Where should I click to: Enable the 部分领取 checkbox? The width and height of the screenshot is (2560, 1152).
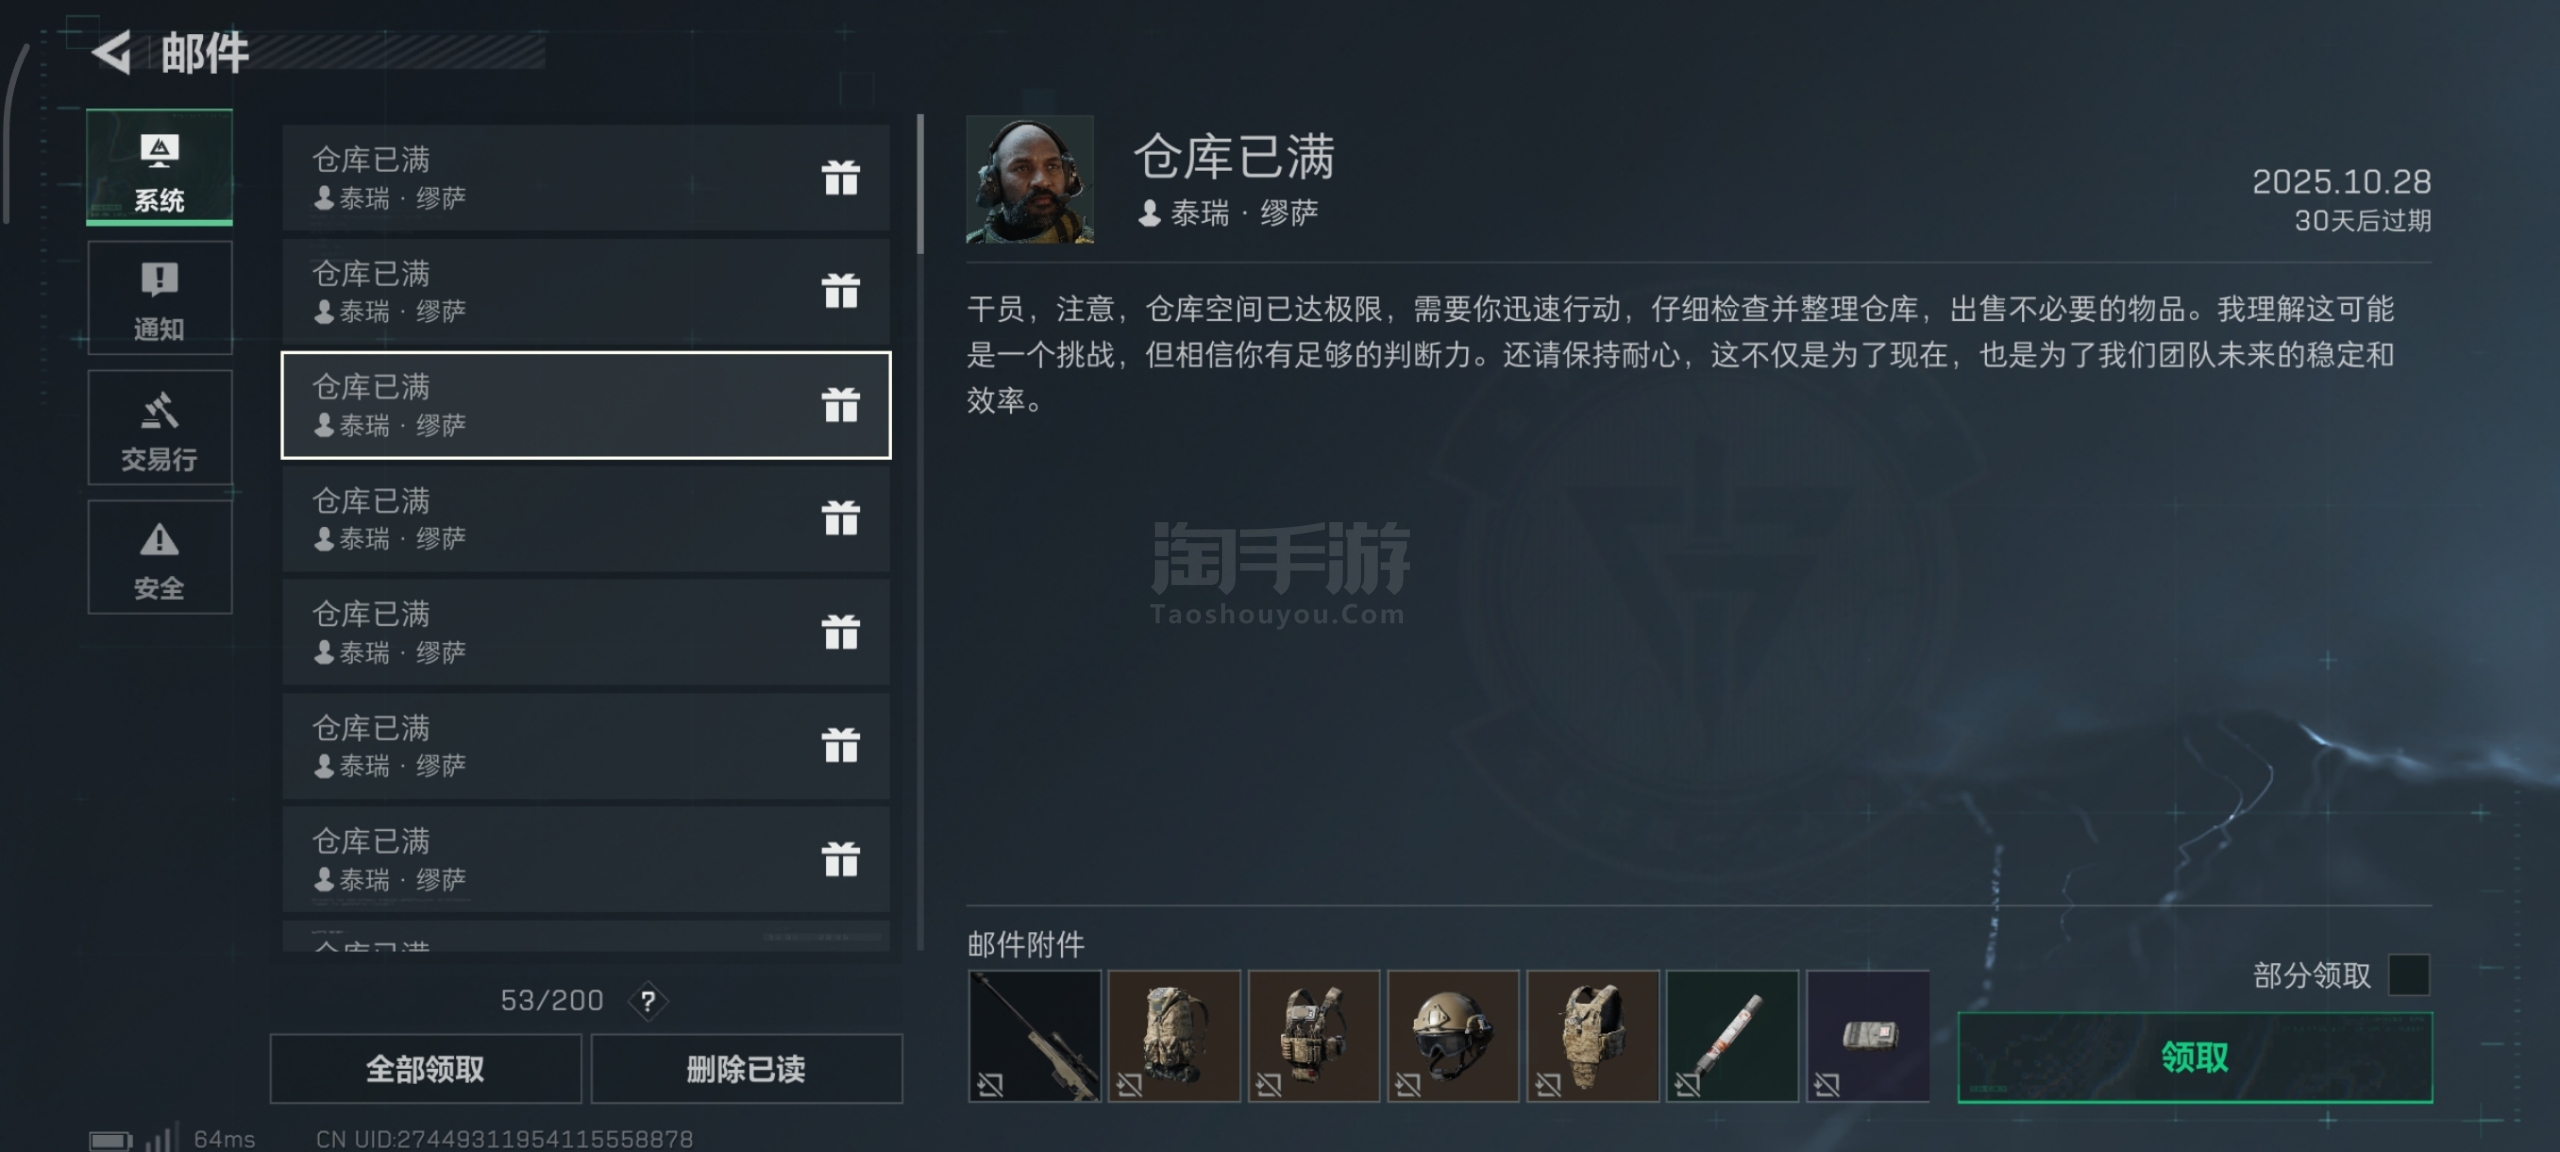point(2409,975)
